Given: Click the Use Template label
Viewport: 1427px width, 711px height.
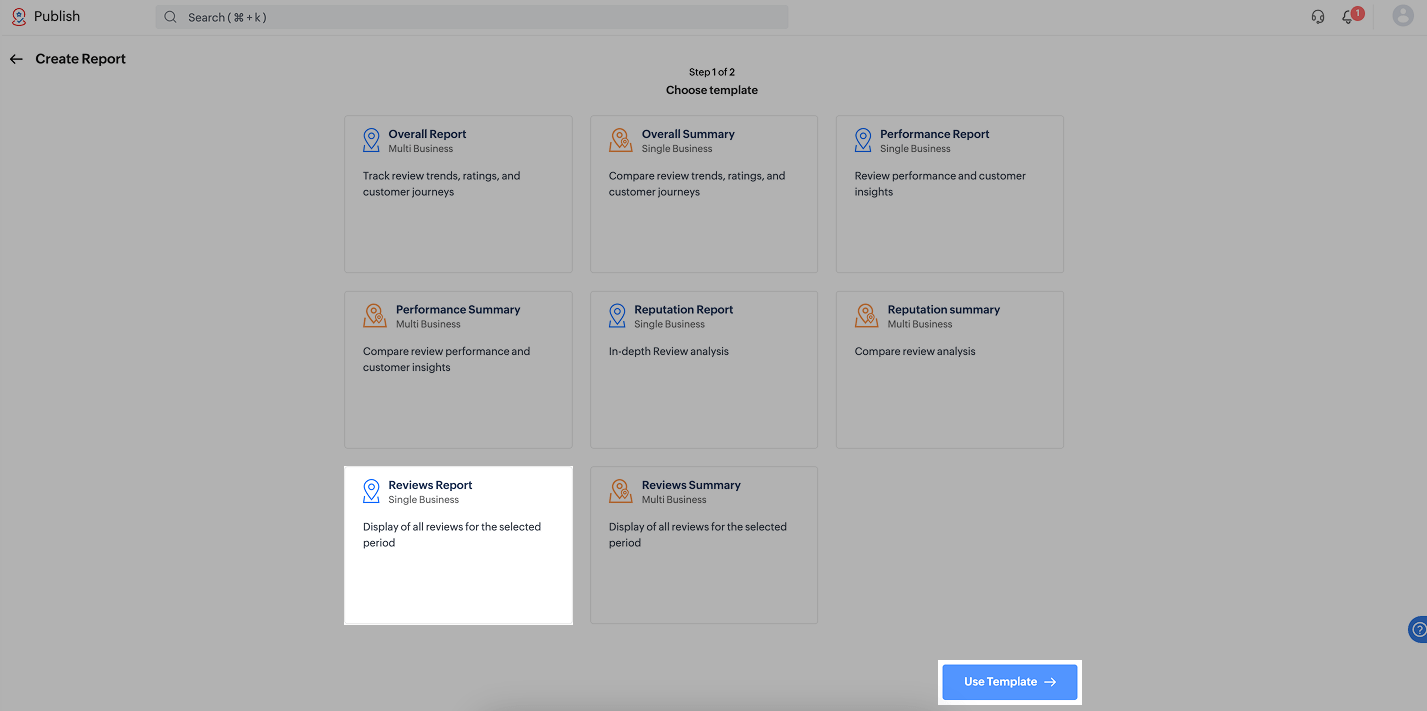Looking at the screenshot, I should coord(1000,682).
